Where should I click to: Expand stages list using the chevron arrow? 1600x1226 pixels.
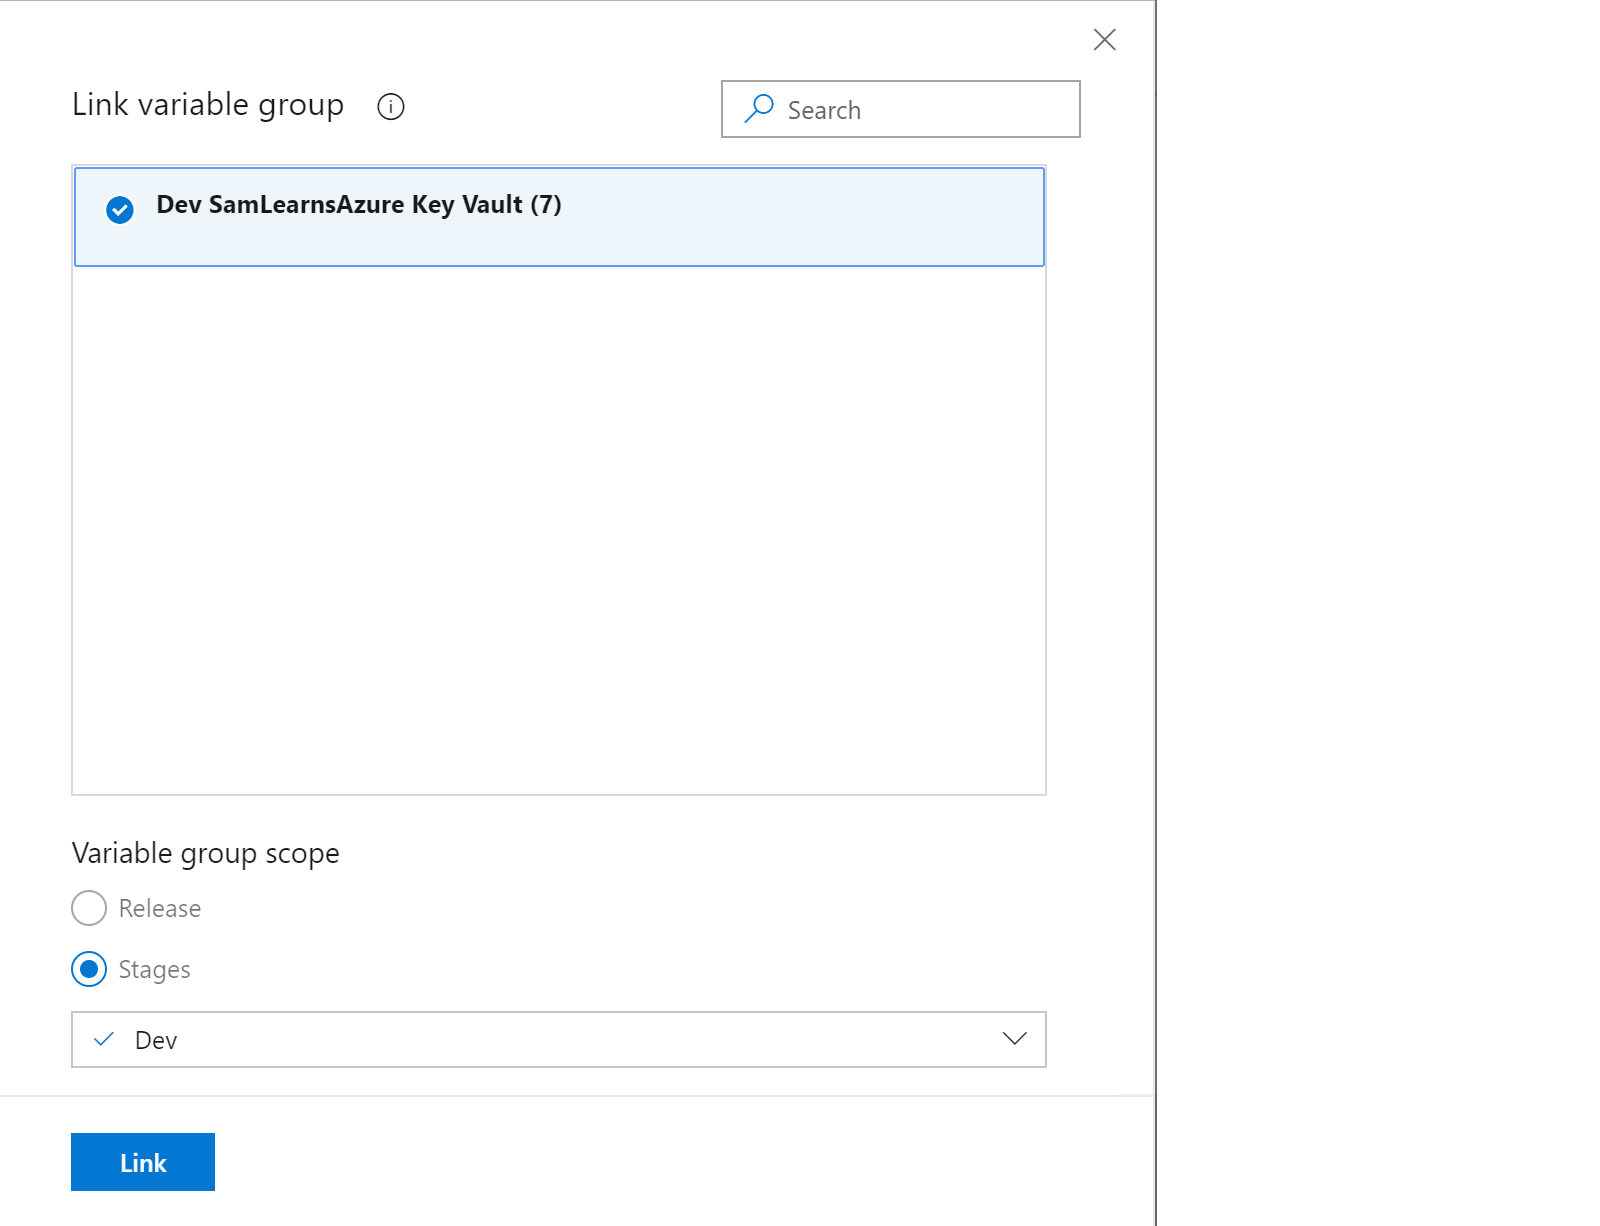(1014, 1039)
